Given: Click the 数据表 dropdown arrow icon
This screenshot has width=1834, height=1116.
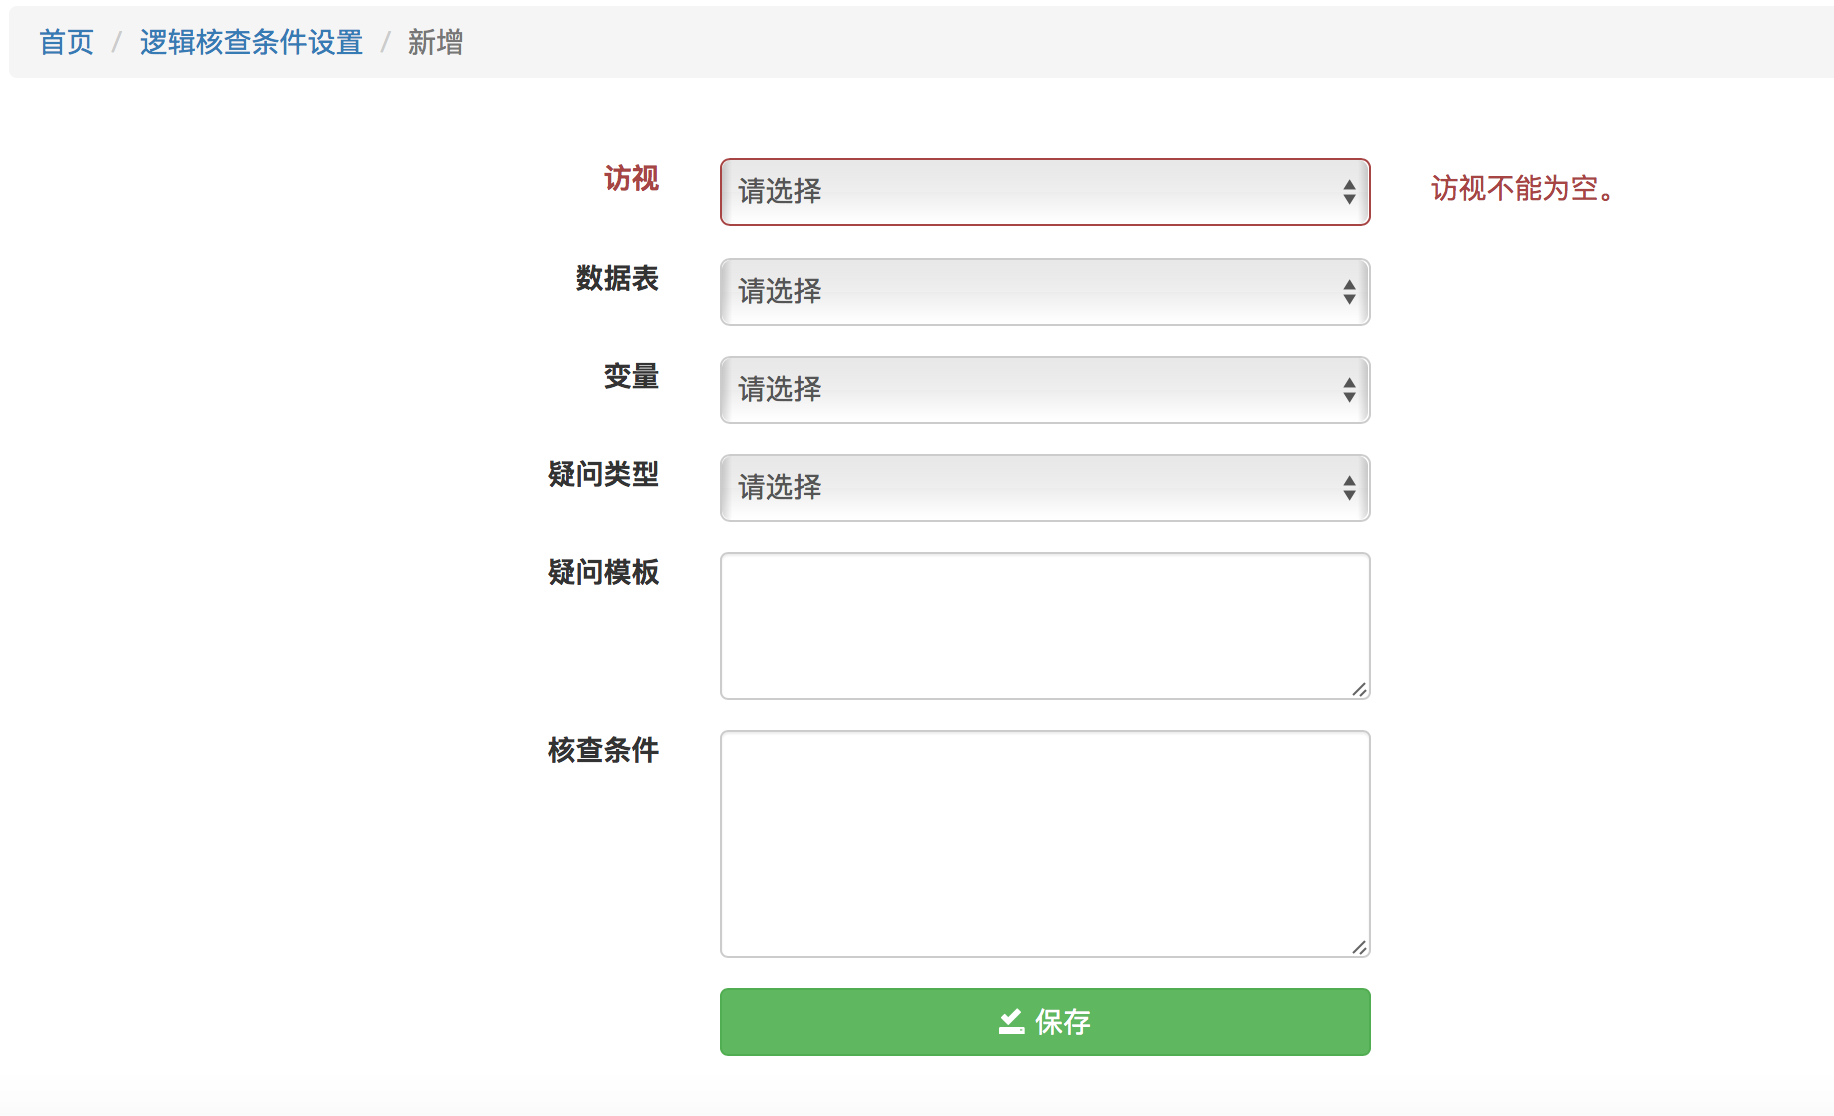Looking at the screenshot, I should click(x=1349, y=292).
